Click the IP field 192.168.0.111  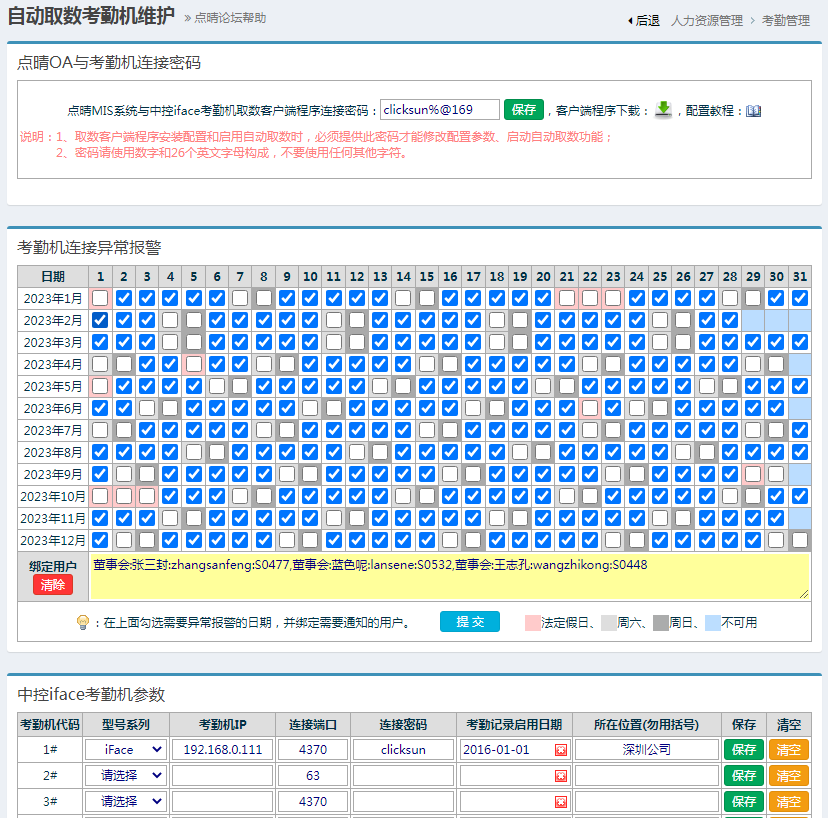point(222,750)
